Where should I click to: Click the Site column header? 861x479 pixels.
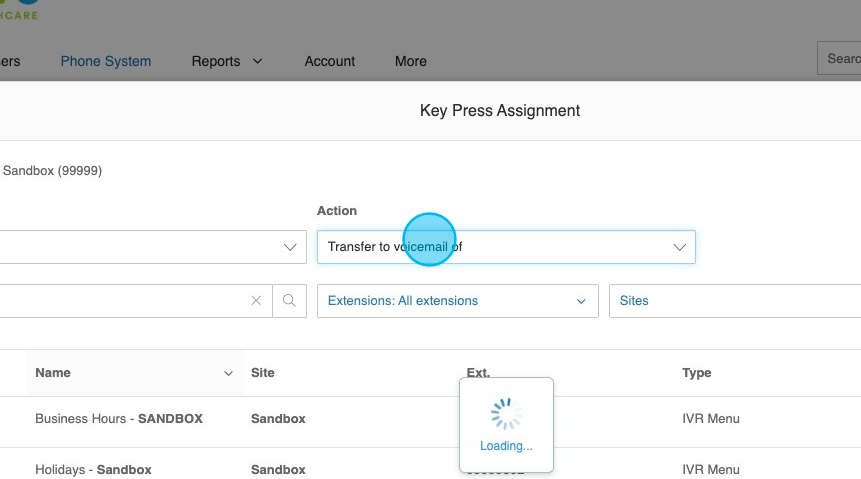pos(263,373)
